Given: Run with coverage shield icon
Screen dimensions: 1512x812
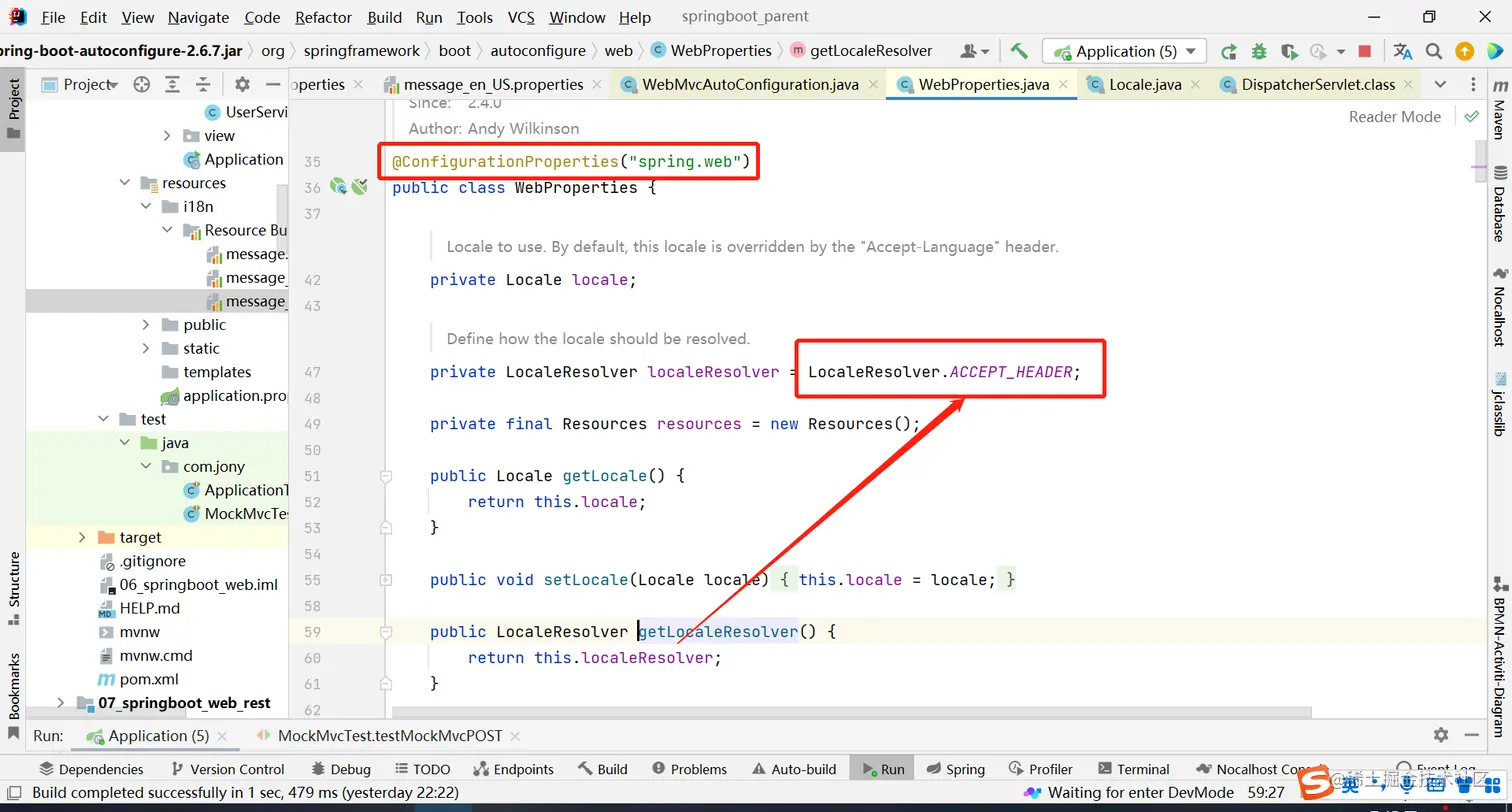Looking at the screenshot, I should [1289, 51].
